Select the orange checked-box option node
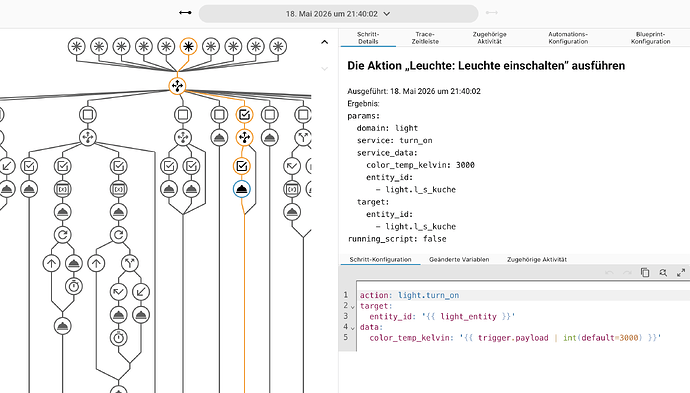This screenshot has height=393, width=690. (x=244, y=115)
